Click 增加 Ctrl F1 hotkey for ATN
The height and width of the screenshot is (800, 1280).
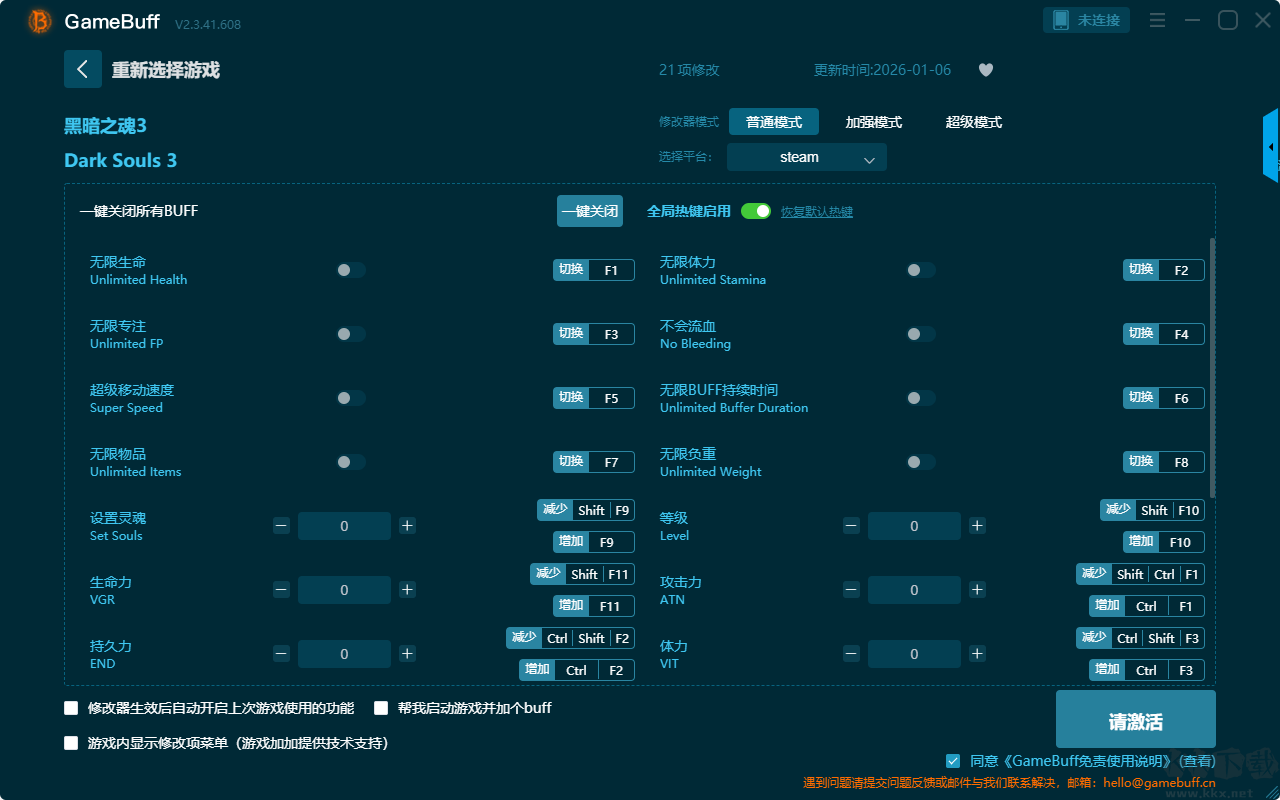(x=1147, y=606)
